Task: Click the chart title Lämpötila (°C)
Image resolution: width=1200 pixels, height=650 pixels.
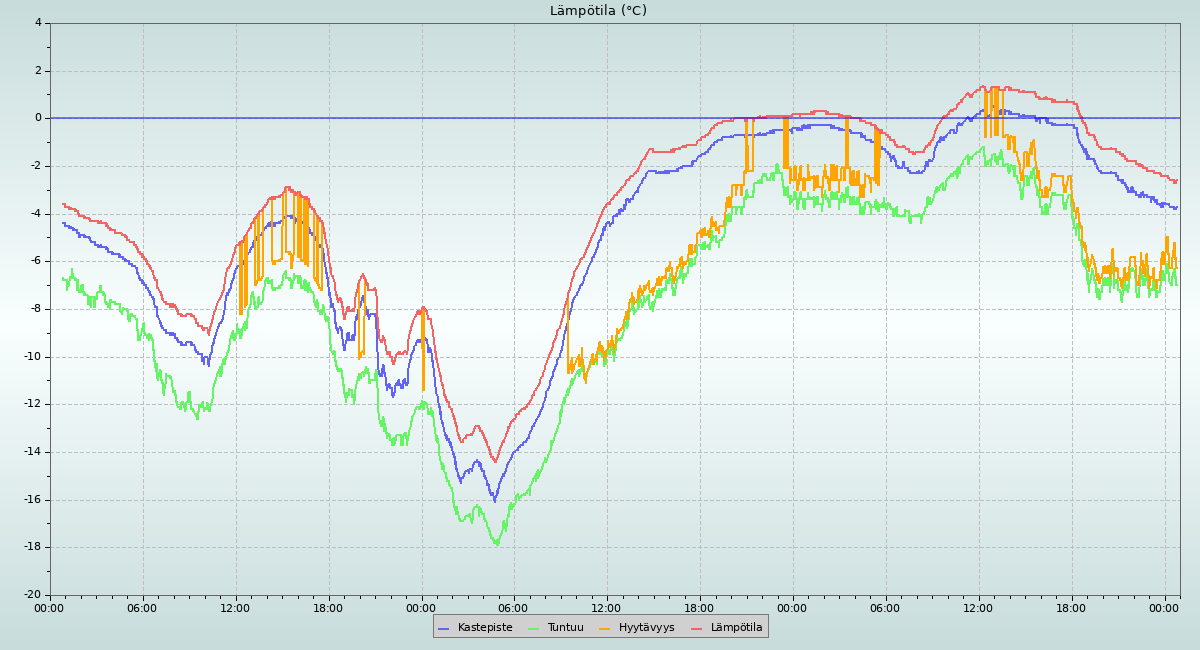Action: pyautogui.click(x=598, y=11)
